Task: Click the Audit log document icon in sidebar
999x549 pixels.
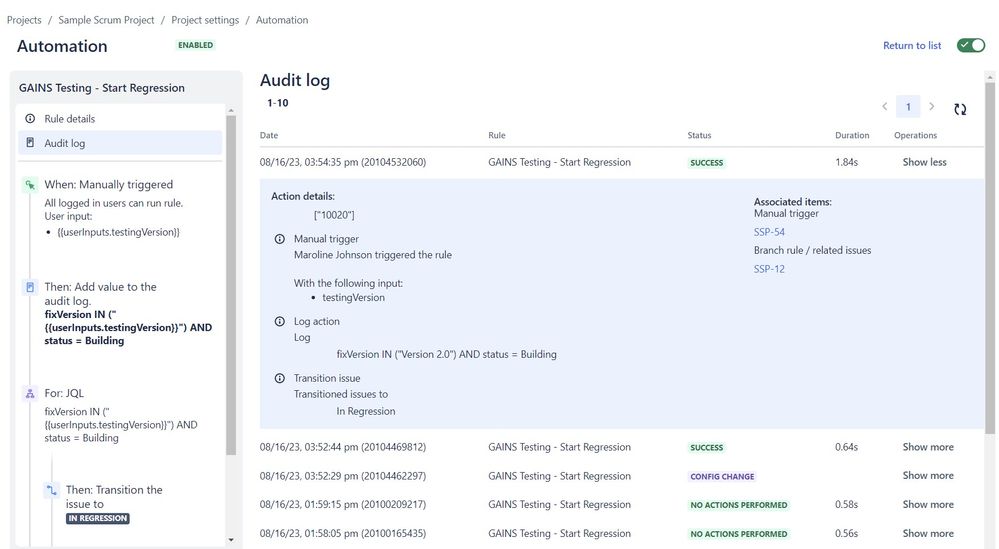Action: 30,143
